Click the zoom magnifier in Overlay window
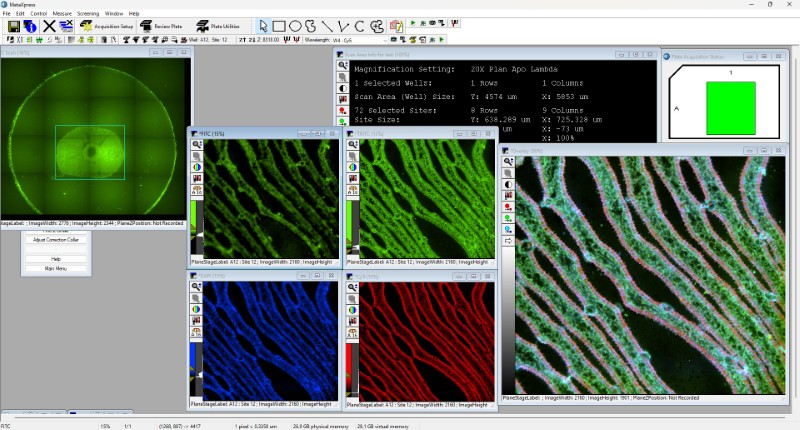 pyautogui.click(x=508, y=161)
